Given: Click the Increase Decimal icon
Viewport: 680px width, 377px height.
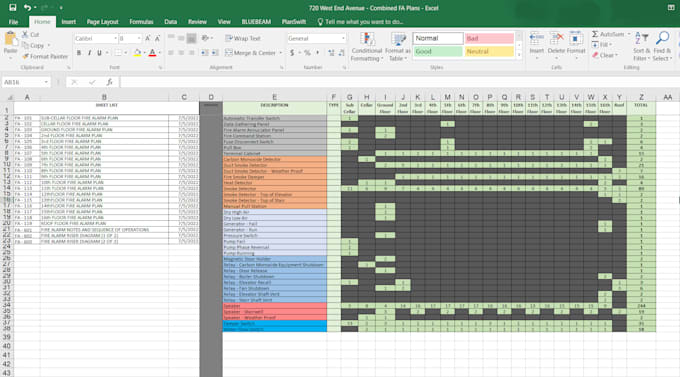Looking at the screenshot, I should (x=331, y=53).
